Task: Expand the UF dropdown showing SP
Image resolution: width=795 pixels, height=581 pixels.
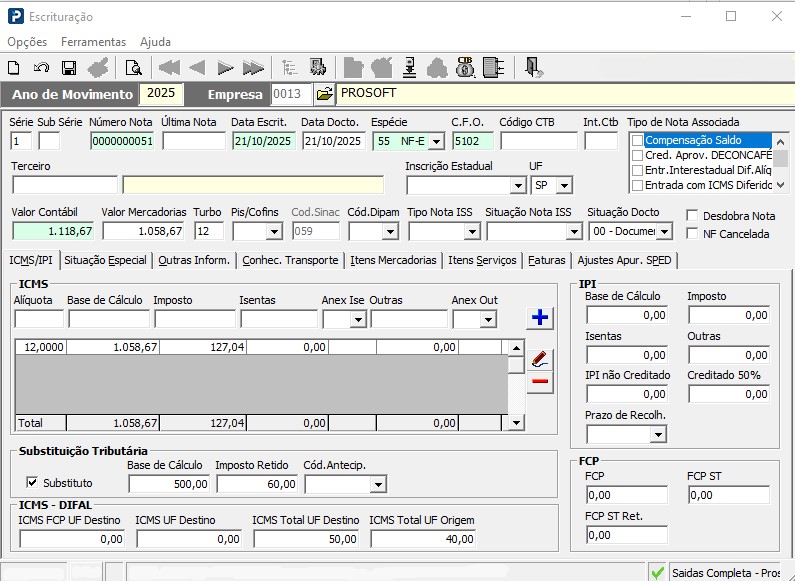Action: coord(565,186)
